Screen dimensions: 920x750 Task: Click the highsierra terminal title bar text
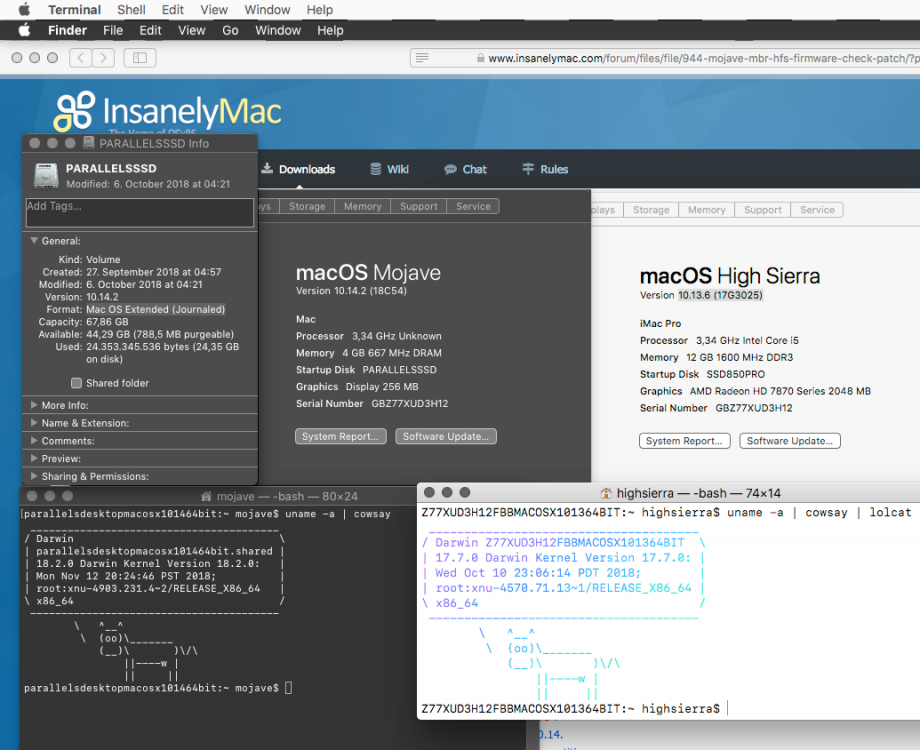point(698,494)
